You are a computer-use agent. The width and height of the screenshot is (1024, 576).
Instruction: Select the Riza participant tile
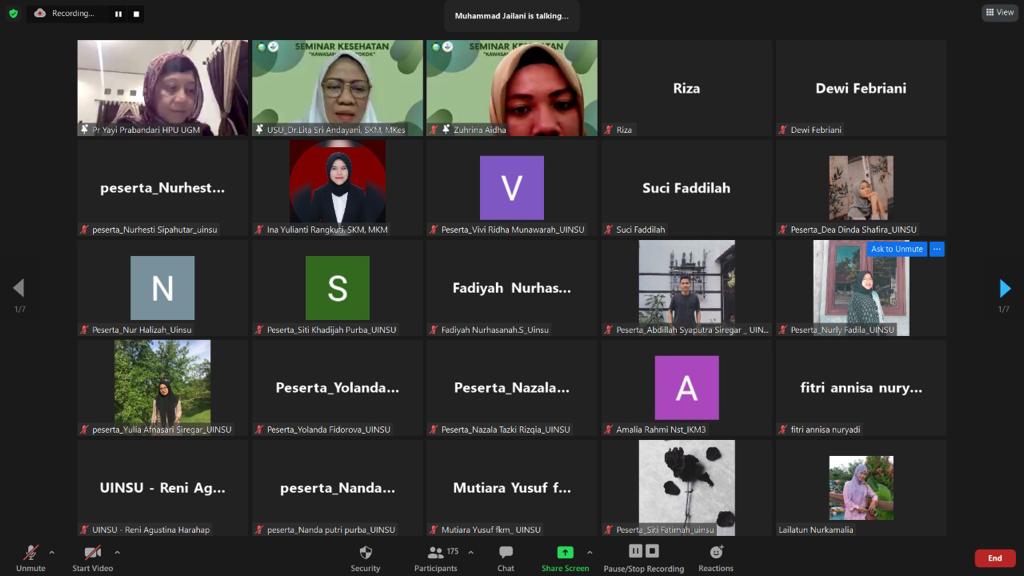(x=686, y=88)
